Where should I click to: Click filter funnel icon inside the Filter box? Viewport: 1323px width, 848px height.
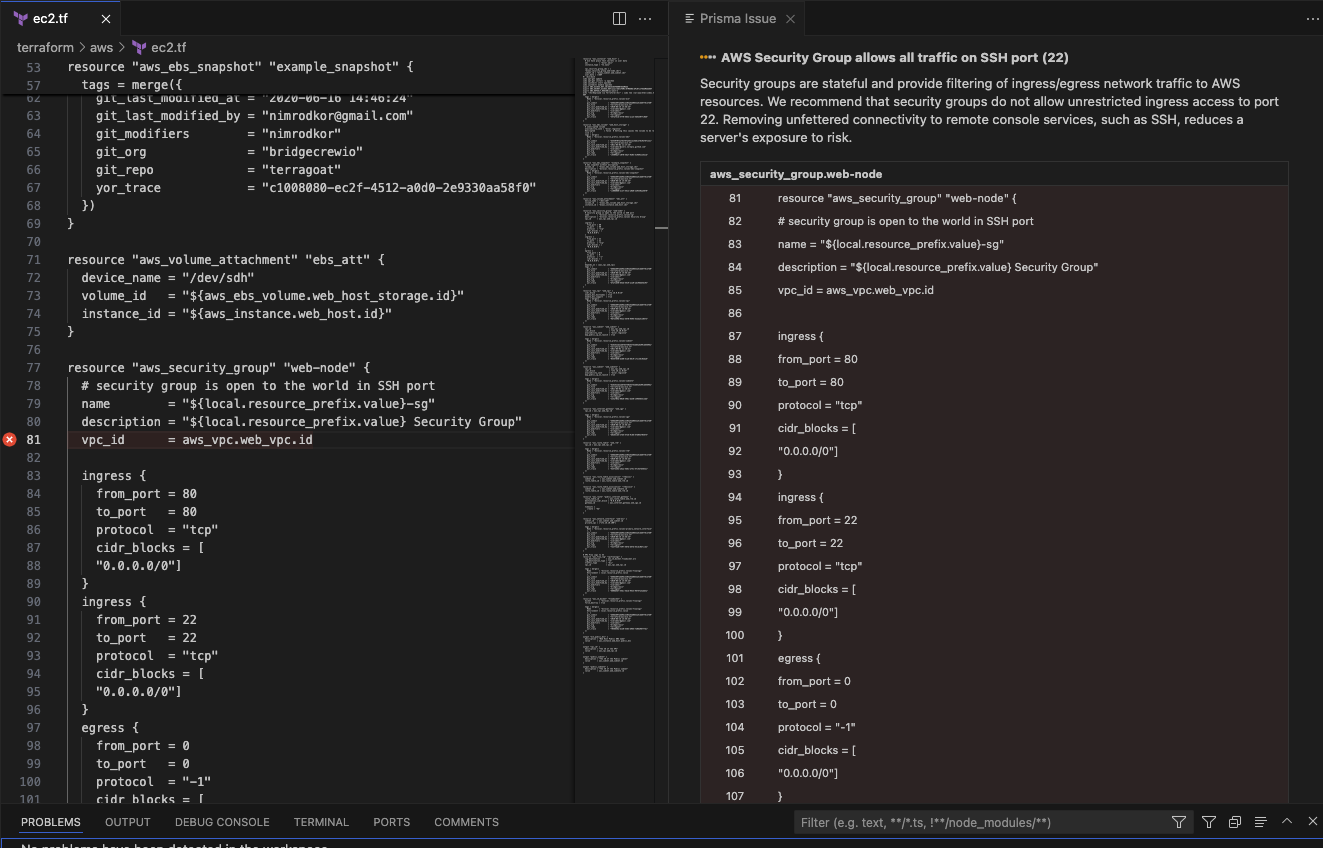1179,822
